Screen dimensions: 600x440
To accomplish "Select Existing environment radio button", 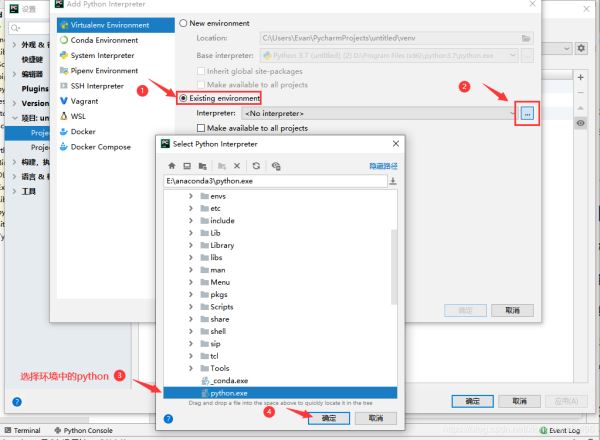I will click(x=183, y=98).
